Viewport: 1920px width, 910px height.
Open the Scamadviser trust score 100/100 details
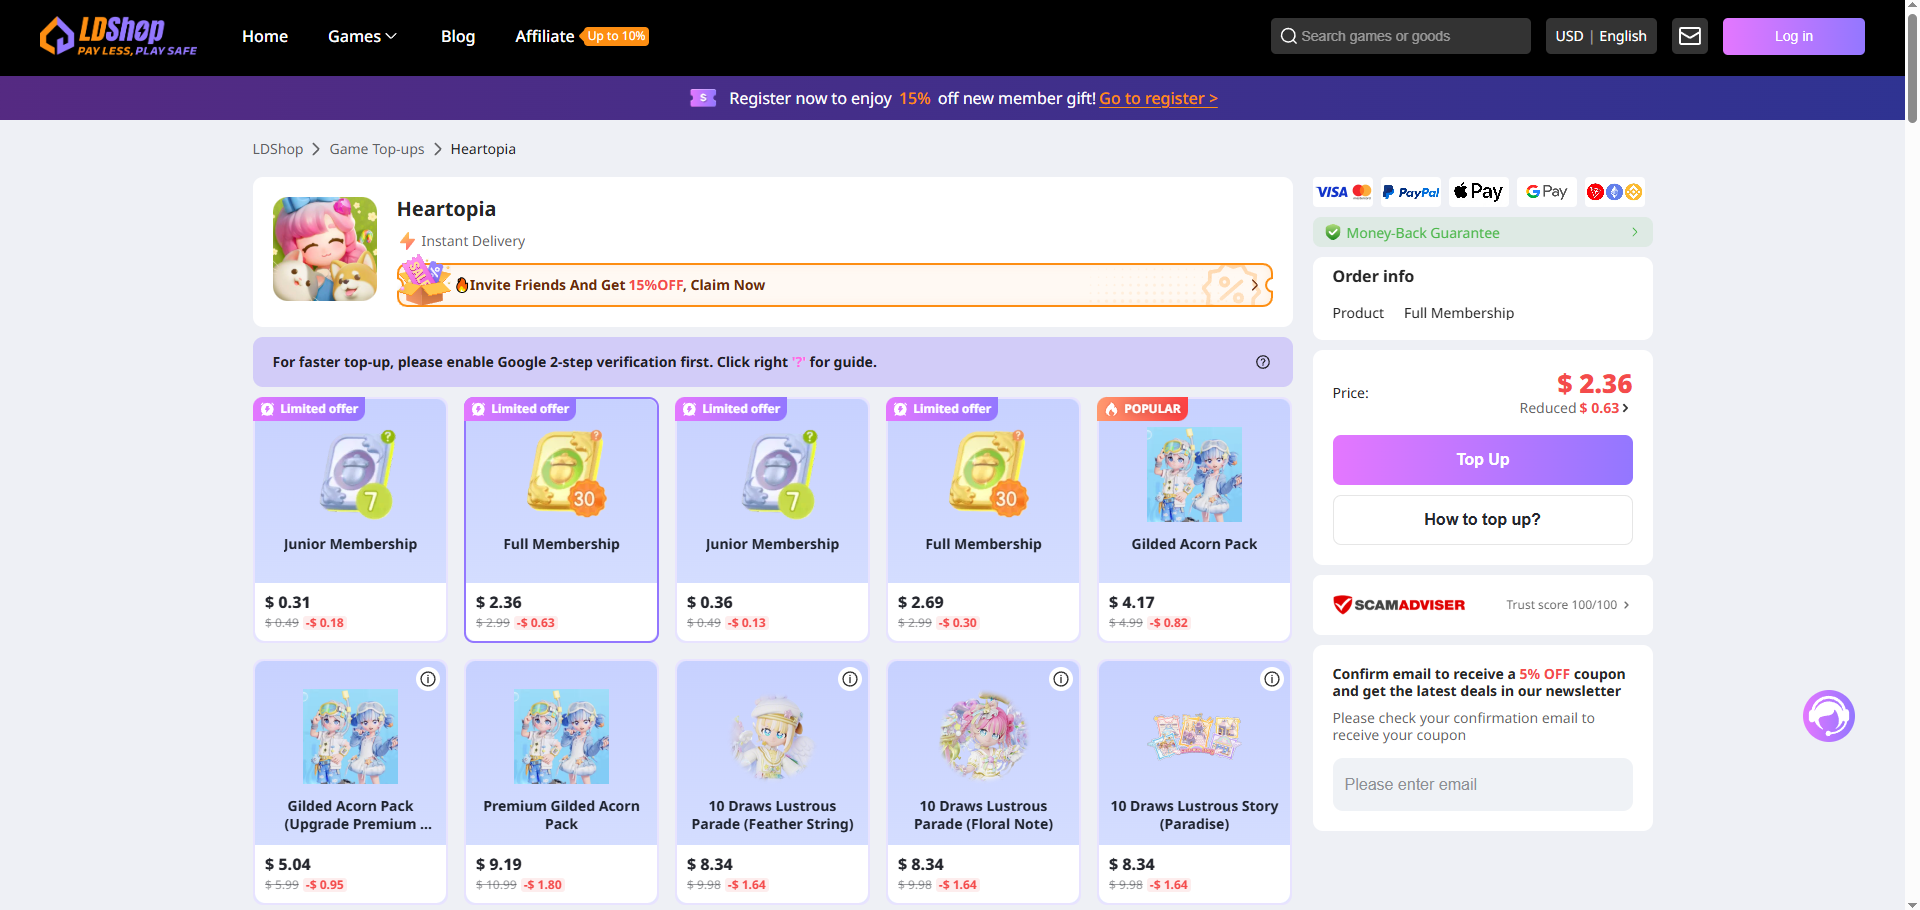click(1568, 605)
